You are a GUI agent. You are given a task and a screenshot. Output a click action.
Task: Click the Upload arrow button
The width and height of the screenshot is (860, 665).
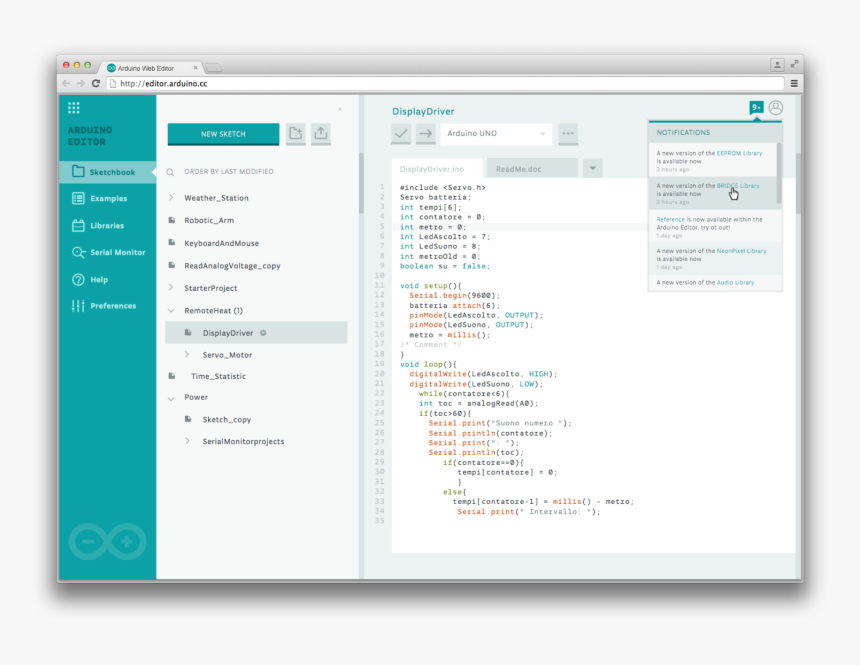[426, 133]
